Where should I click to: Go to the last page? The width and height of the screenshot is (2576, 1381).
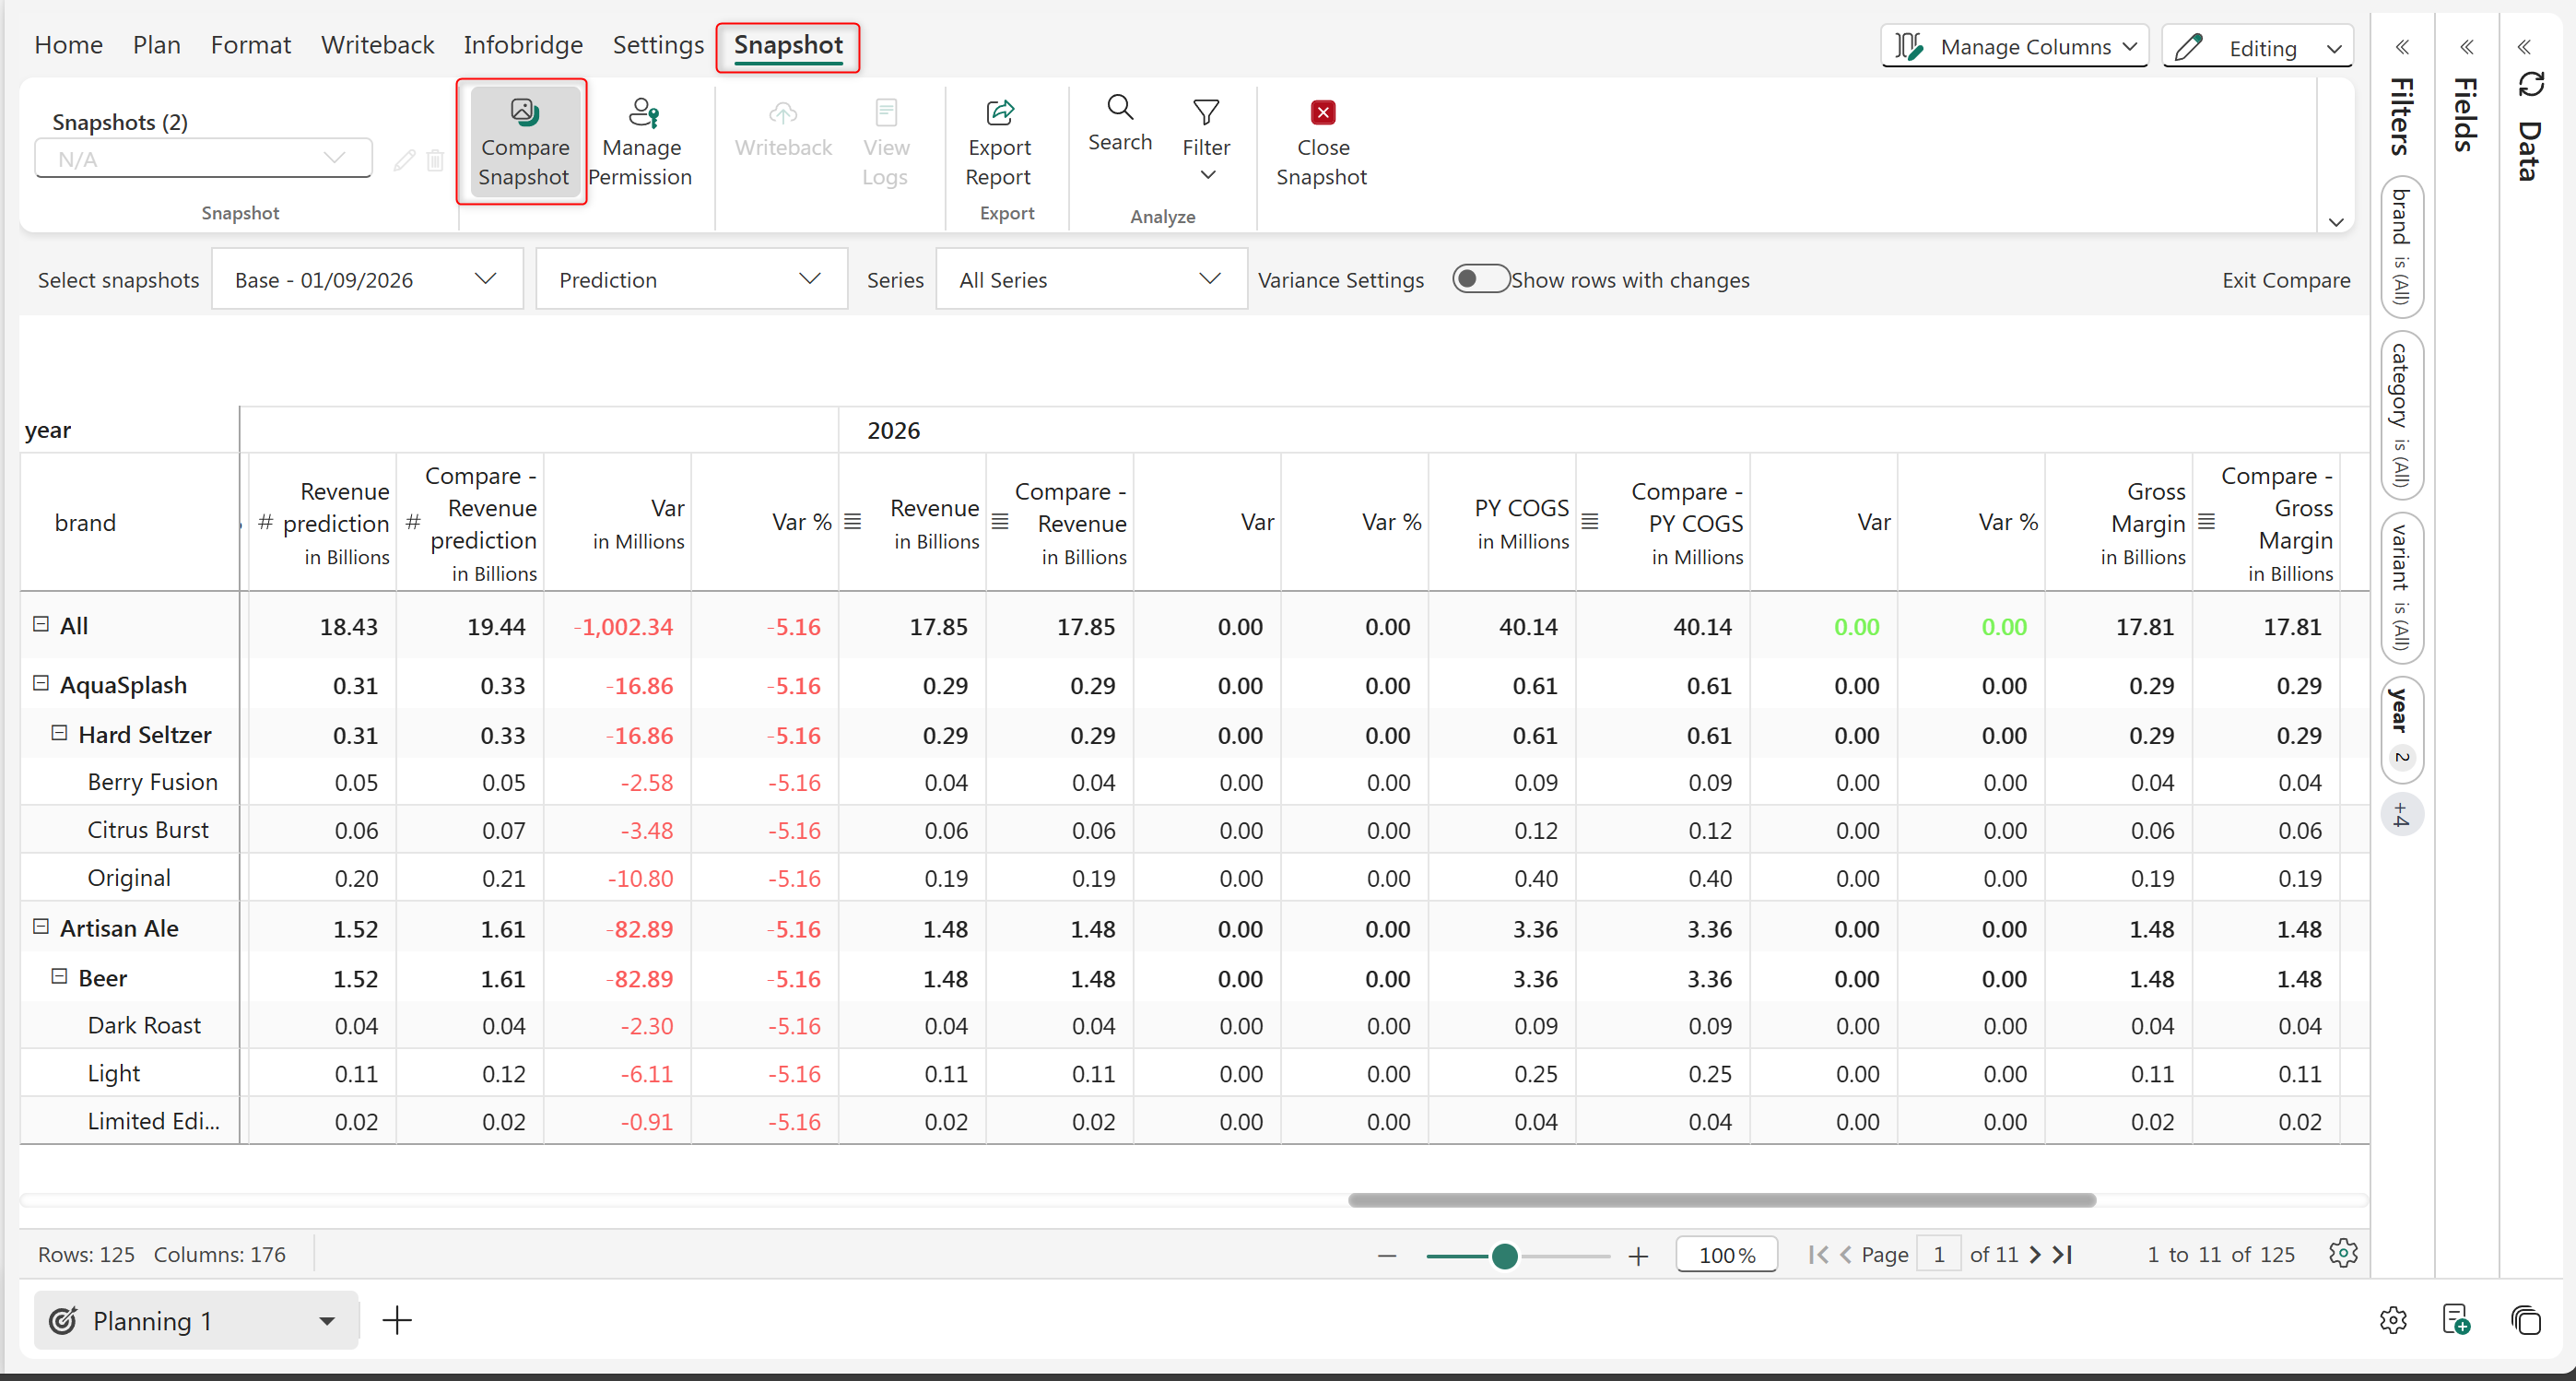[2063, 1254]
